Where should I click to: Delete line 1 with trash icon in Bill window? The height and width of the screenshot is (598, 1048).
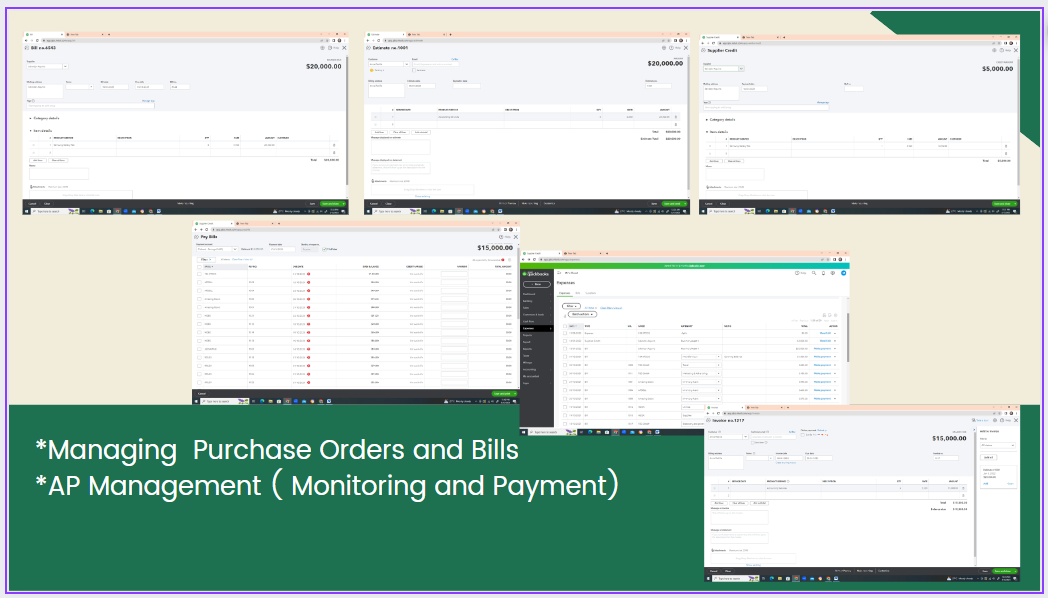[x=334, y=144]
